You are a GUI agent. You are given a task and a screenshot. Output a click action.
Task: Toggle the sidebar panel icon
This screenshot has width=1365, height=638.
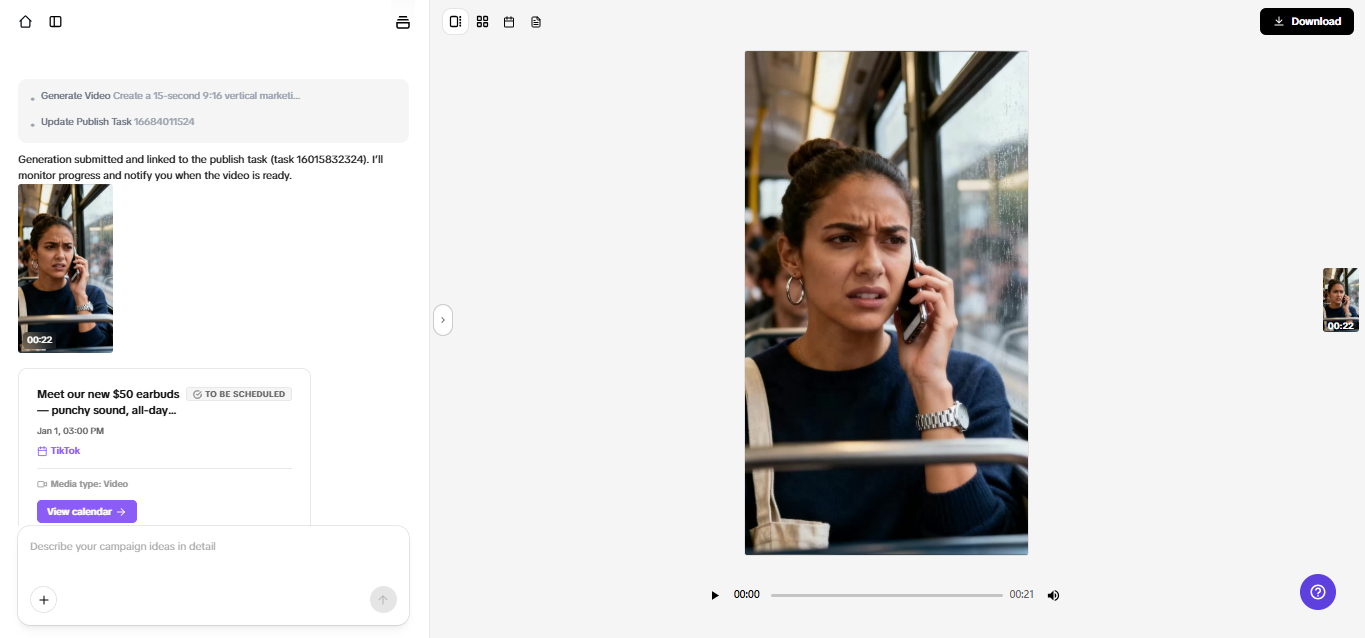click(55, 21)
